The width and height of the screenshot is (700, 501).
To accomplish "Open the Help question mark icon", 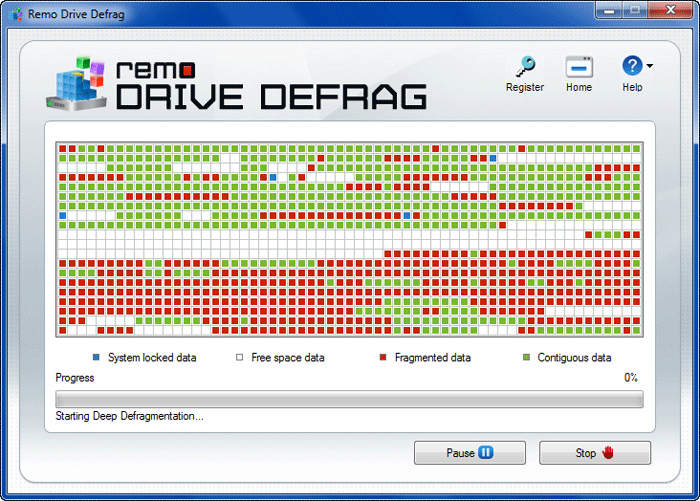I will [632, 66].
